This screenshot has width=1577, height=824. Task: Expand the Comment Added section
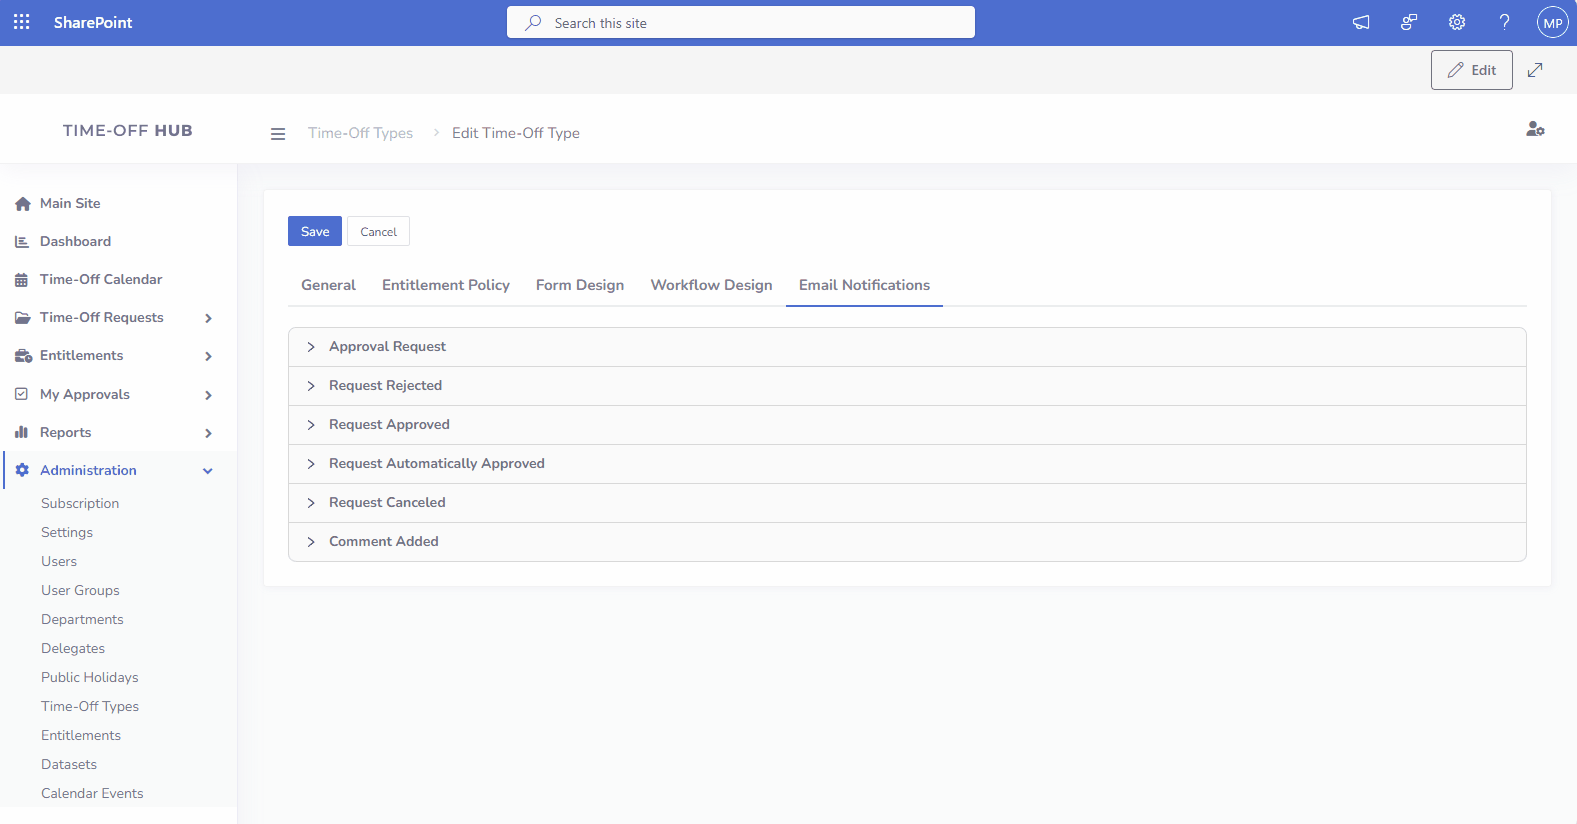384,542
